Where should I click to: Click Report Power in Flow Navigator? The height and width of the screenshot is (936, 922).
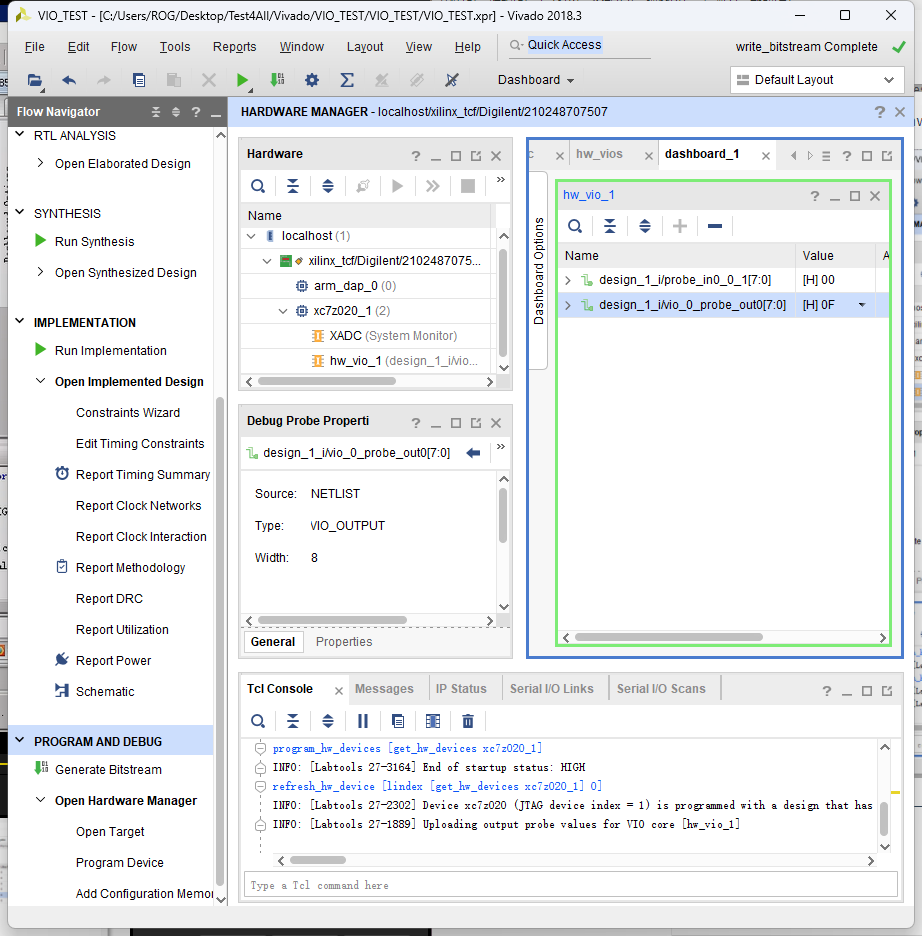[113, 661]
